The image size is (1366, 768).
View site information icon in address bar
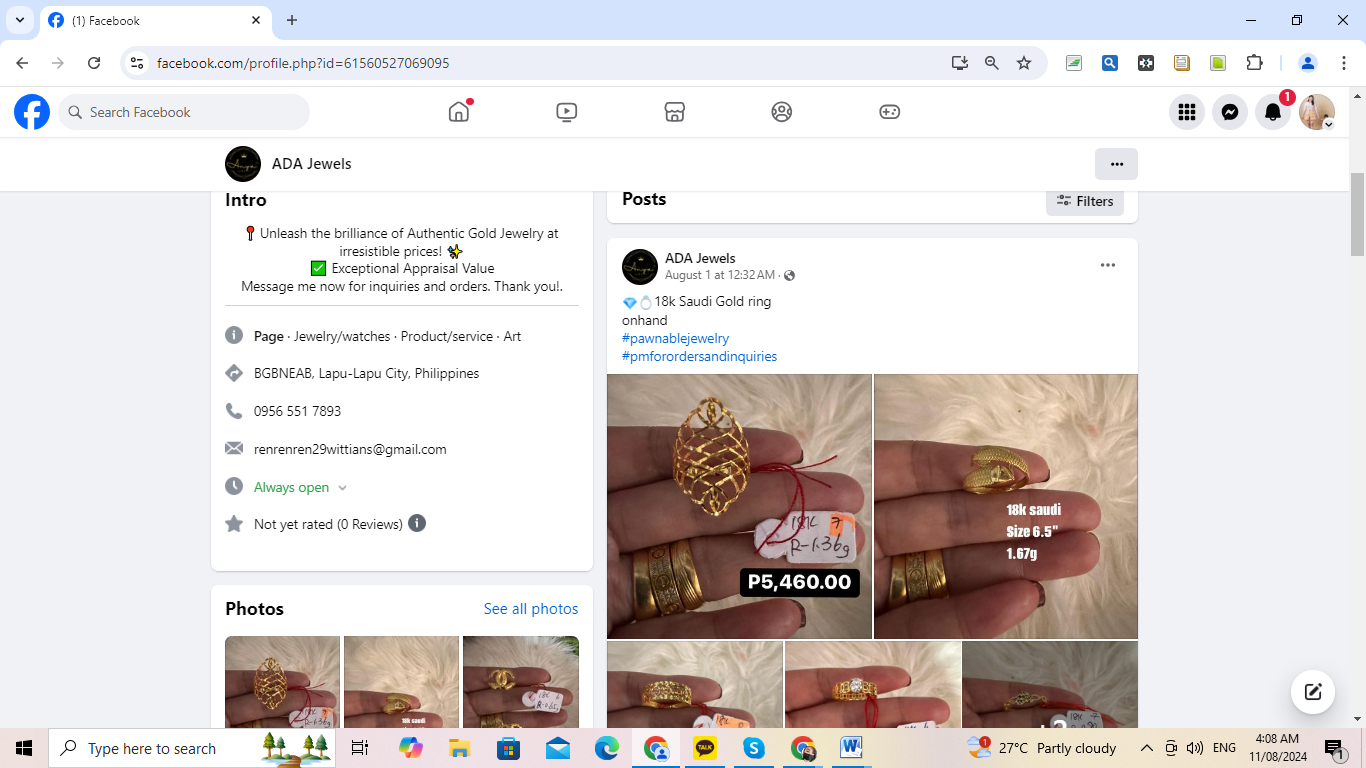[x=138, y=63]
